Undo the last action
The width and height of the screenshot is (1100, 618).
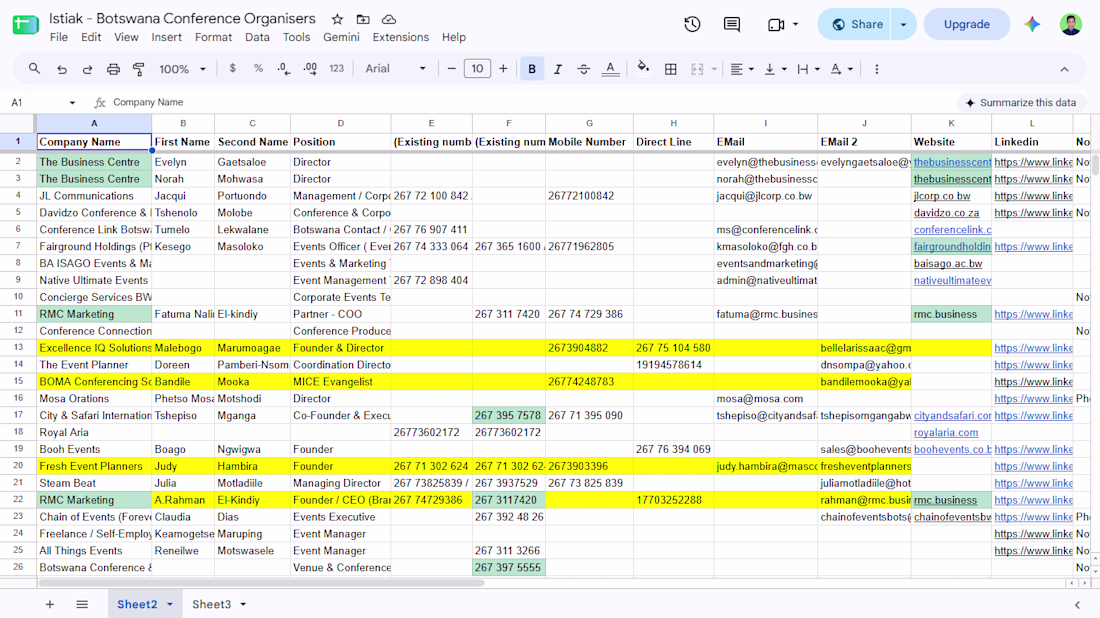pos(62,69)
